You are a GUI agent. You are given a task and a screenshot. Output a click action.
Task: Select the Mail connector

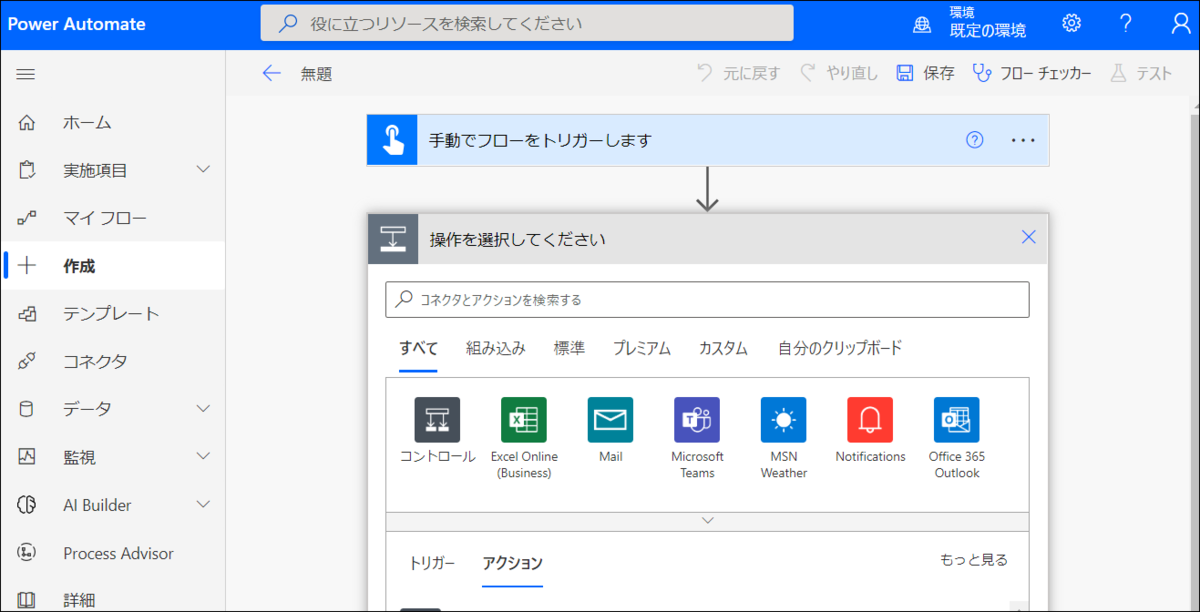tap(610, 420)
